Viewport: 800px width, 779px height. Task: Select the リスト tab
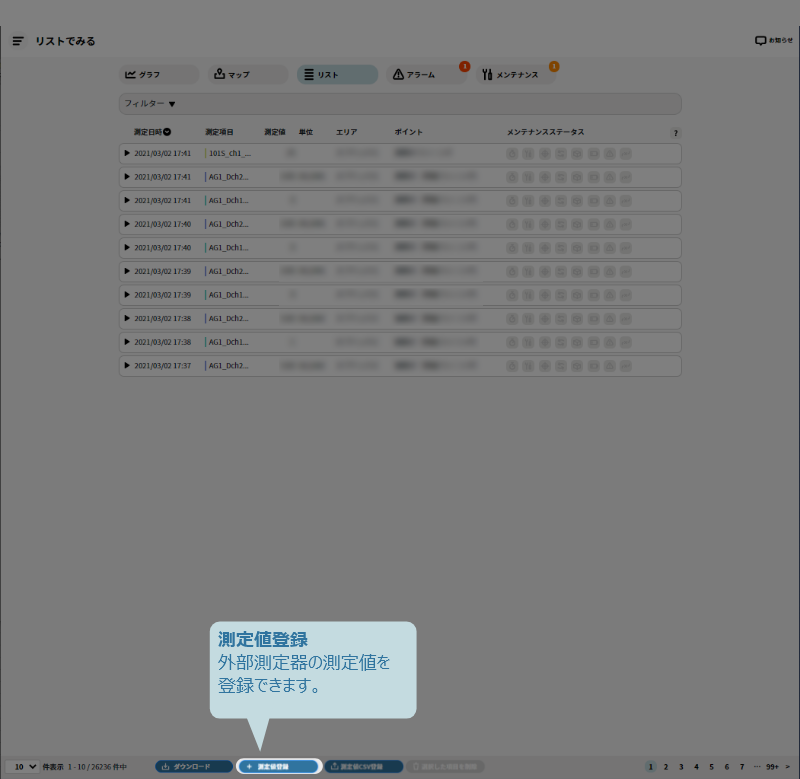pyautogui.click(x=337, y=74)
